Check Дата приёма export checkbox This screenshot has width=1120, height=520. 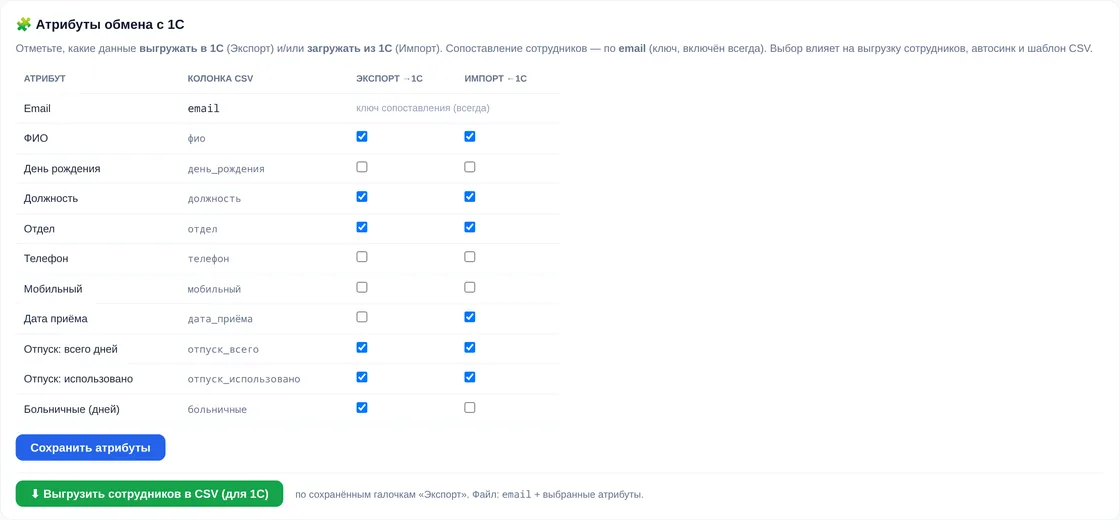point(362,317)
